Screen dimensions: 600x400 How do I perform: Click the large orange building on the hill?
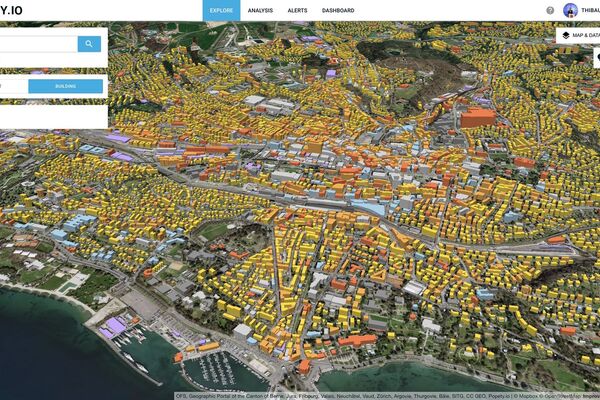[478, 117]
